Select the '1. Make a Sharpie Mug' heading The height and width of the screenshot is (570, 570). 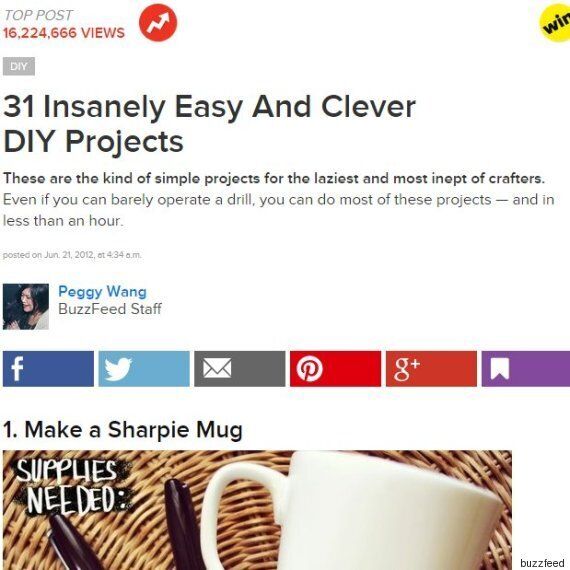[123, 430]
